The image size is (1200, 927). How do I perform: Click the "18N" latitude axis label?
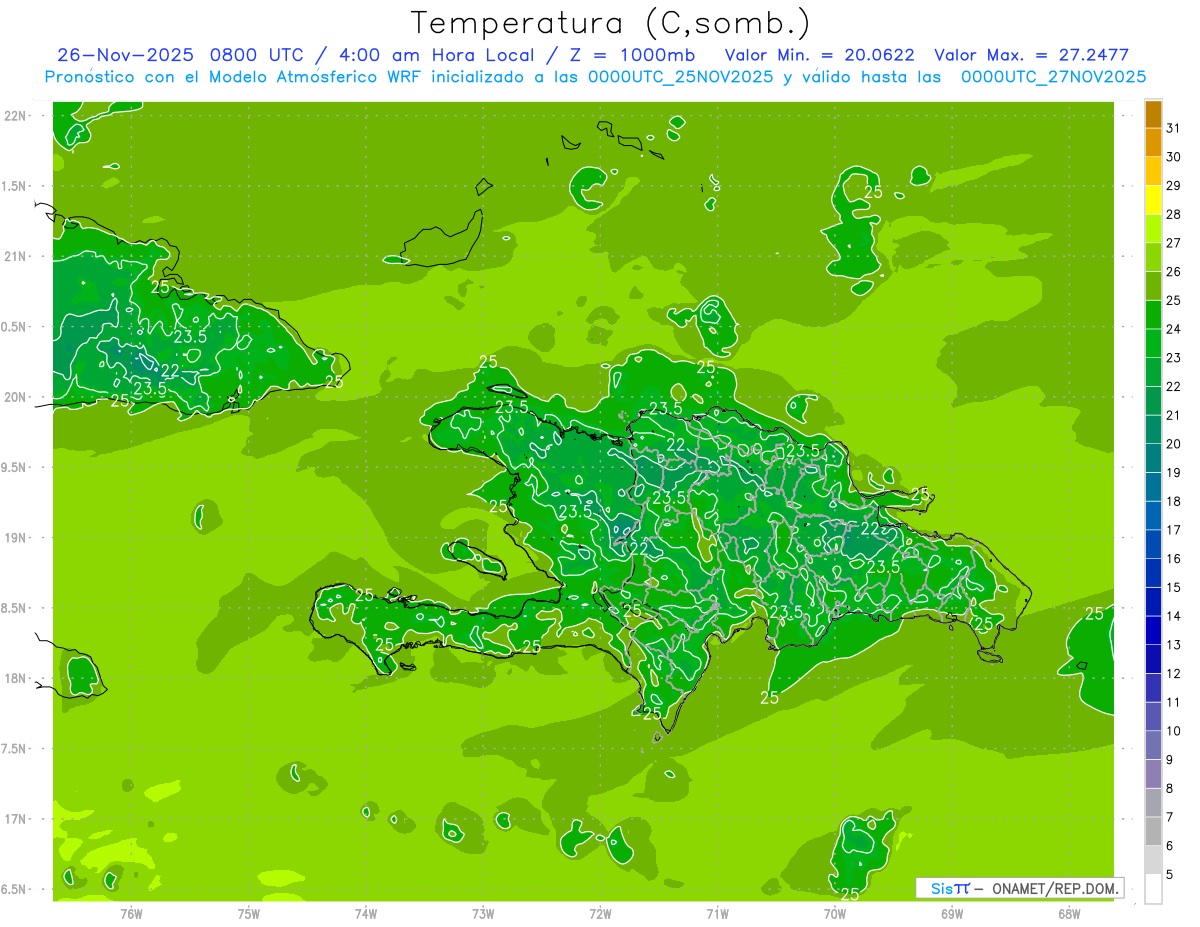point(16,678)
